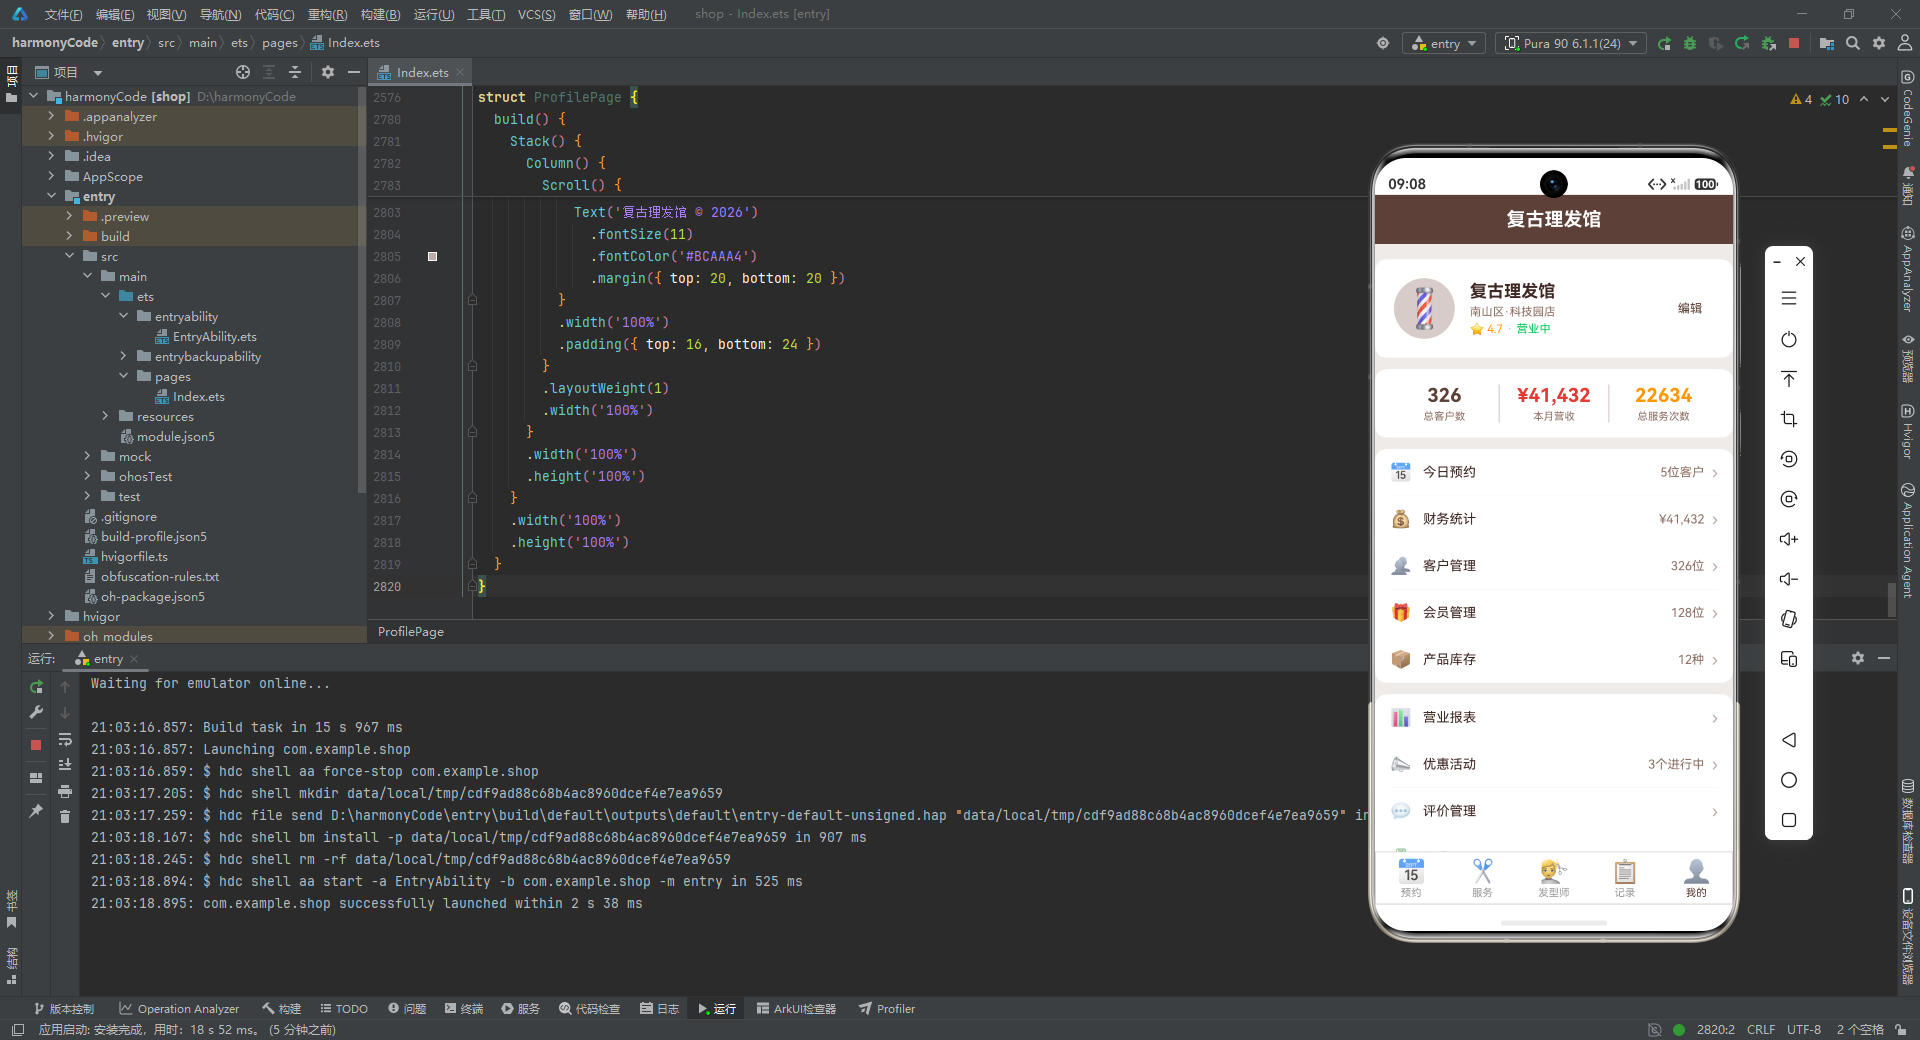Toggle code folding at line 2807
The height and width of the screenshot is (1040, 1920).
click(472, 300)
